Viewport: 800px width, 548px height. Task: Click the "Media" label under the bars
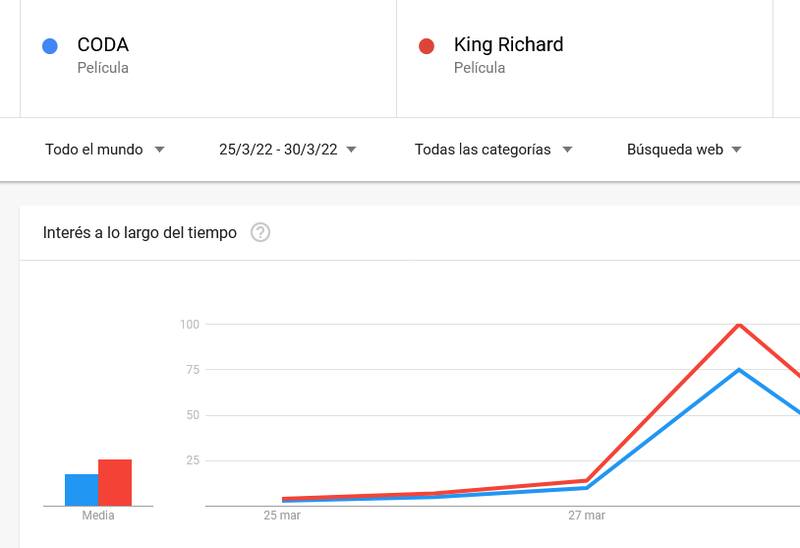[x=98, y=516]
